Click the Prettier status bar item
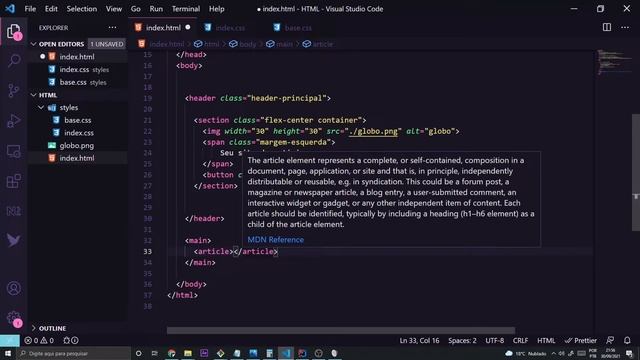640x360 pixels. point(580,340)
